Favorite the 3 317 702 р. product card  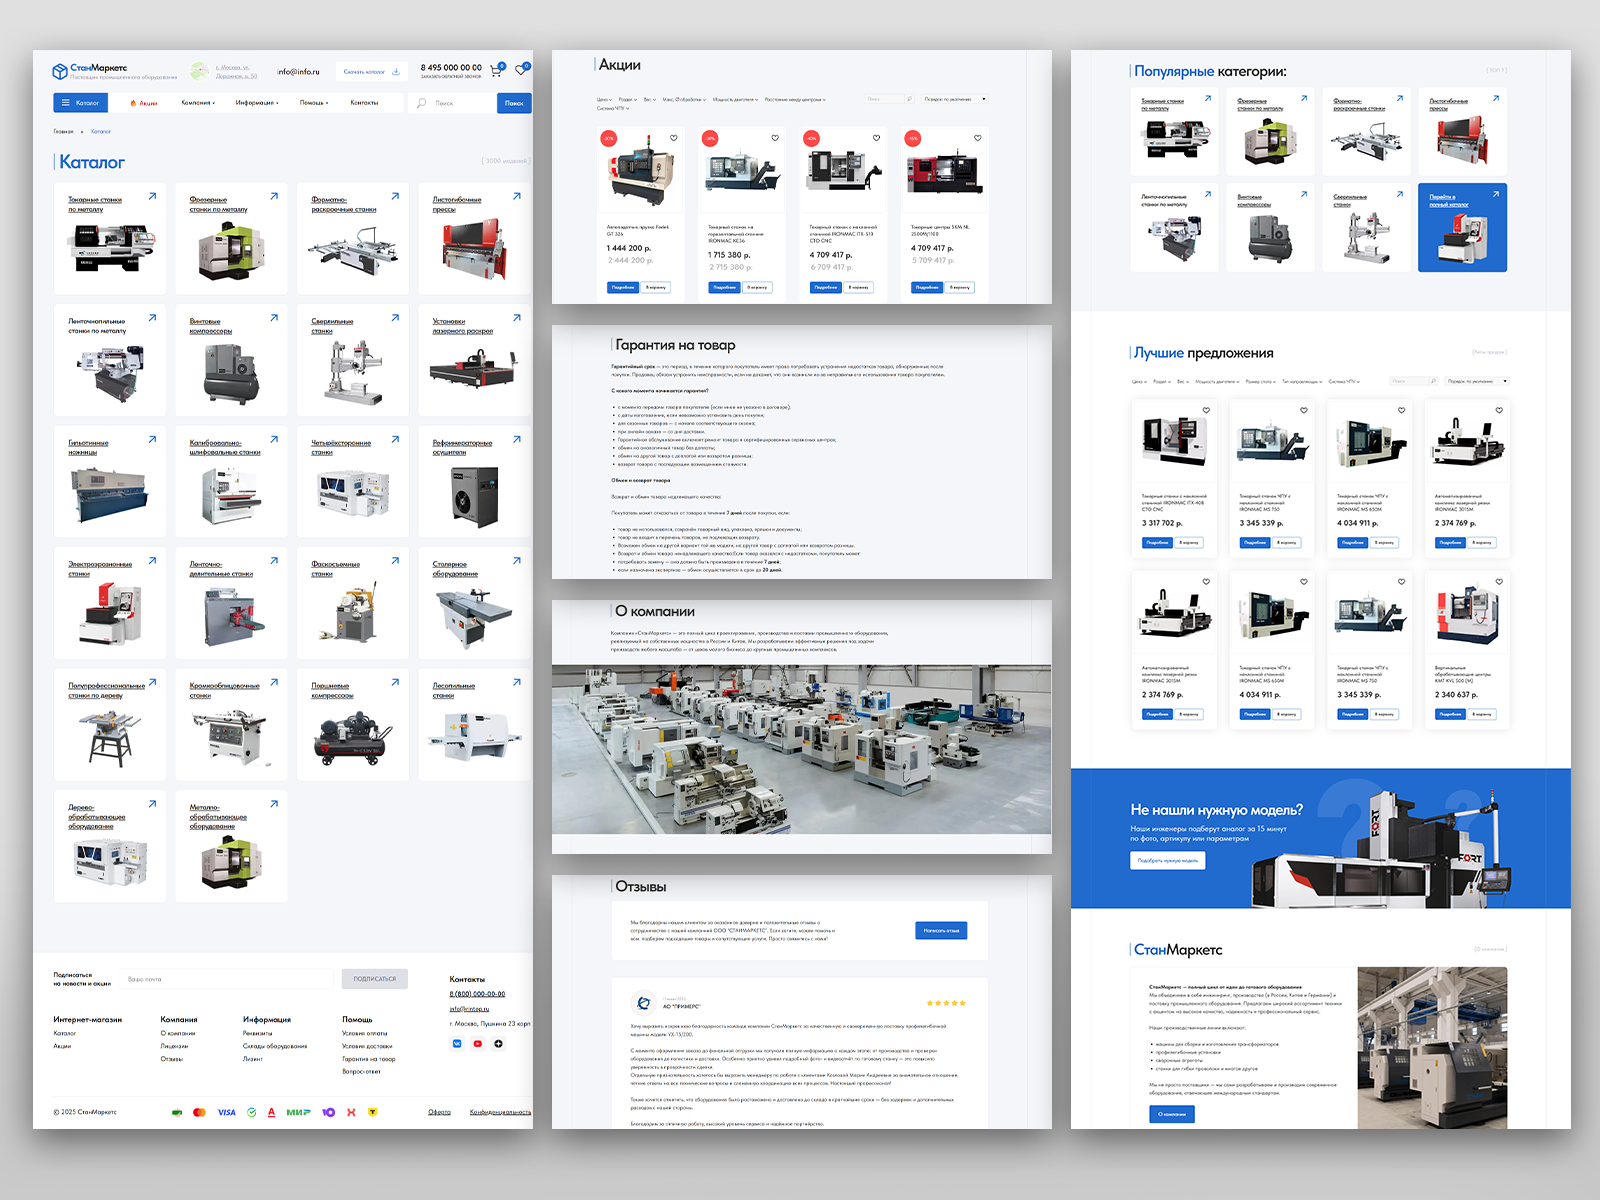[1206, 410]
